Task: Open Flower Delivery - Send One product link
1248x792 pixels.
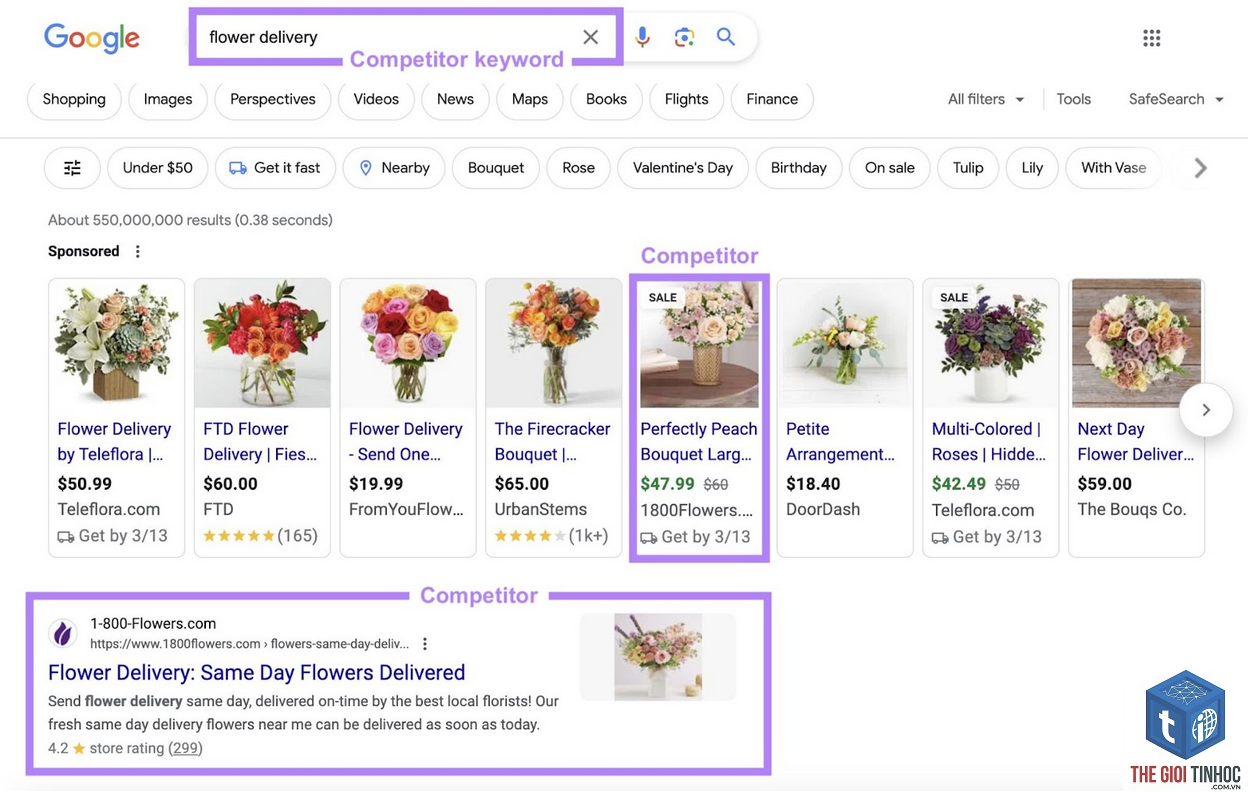Action: coord(406,441)
